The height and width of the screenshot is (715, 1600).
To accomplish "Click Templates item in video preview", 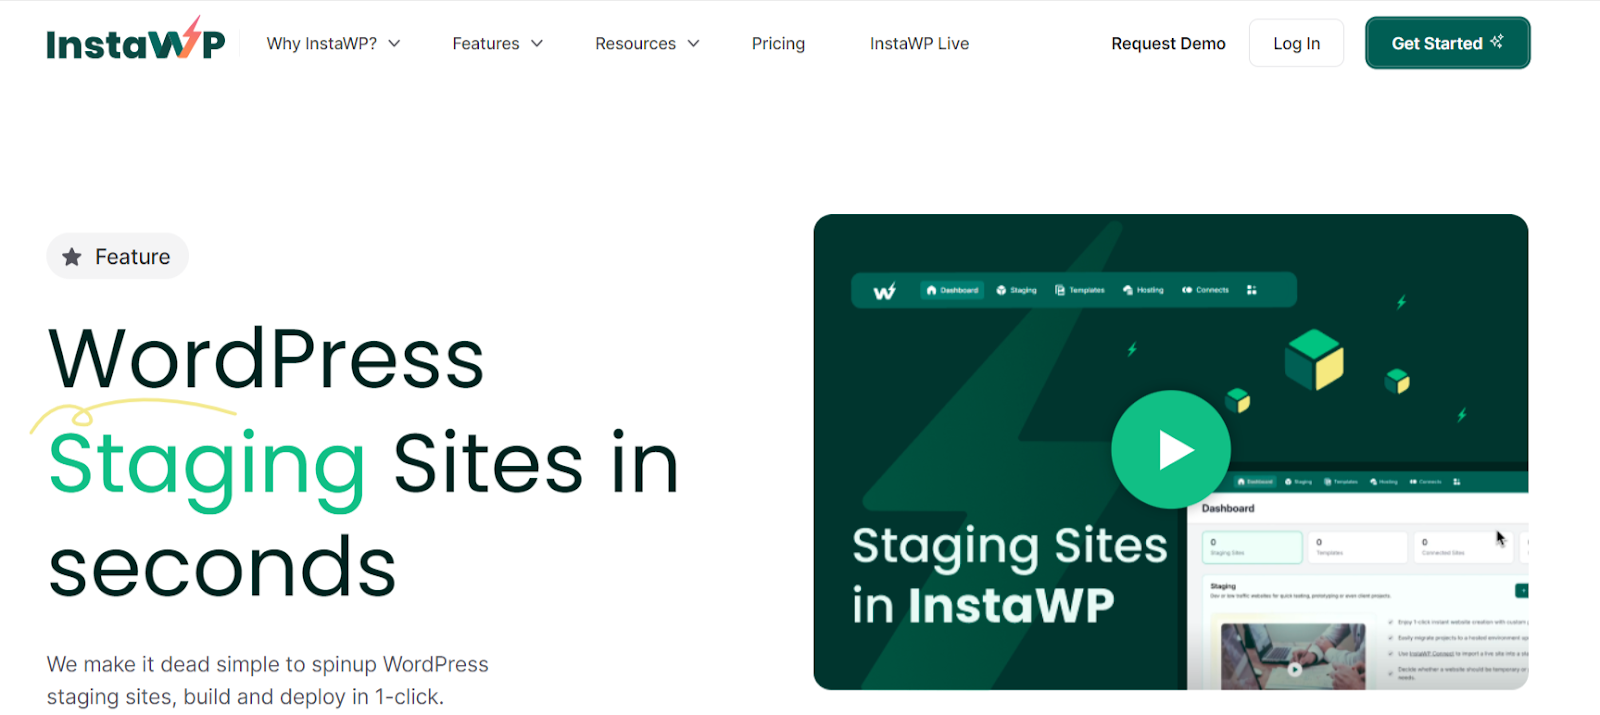I will pos(1080,290).
